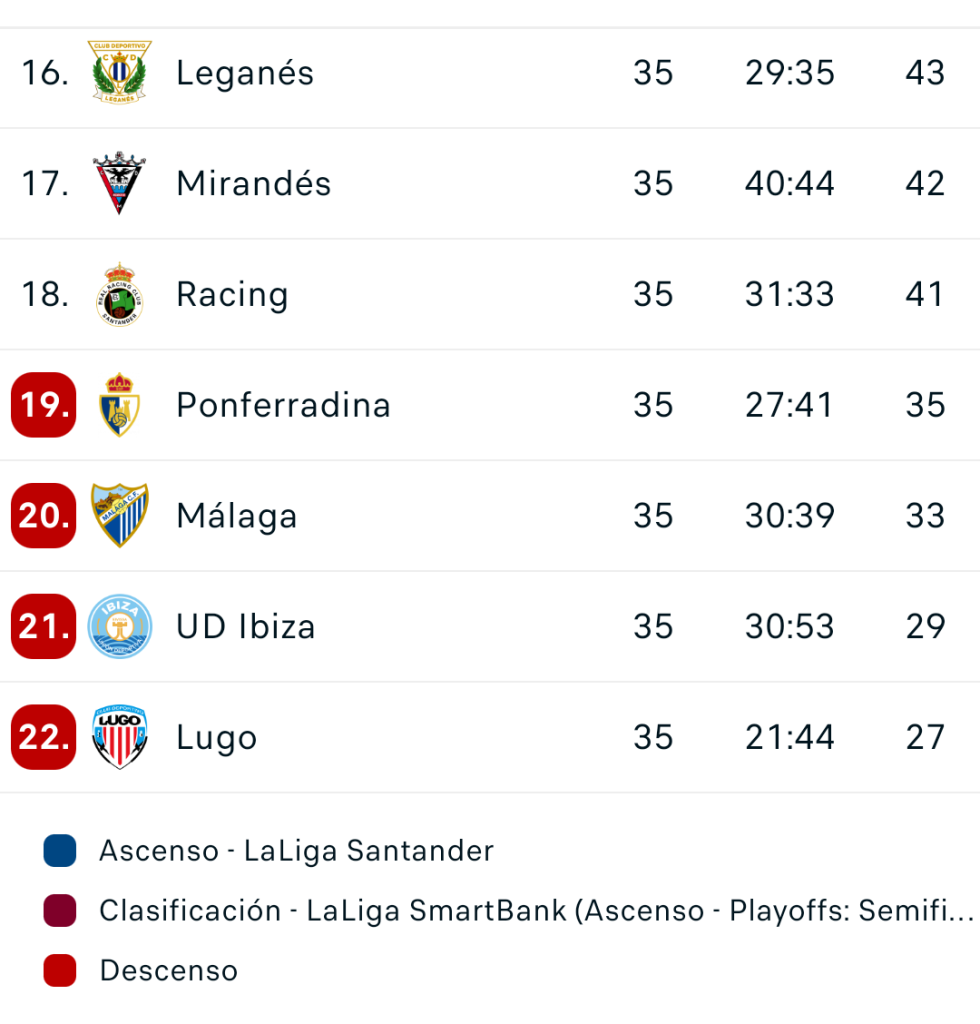Image resolution: width=980 pixels, height=1024 pixels.
Task: Click the Ponferradina club crest
Action: point(119,405)
